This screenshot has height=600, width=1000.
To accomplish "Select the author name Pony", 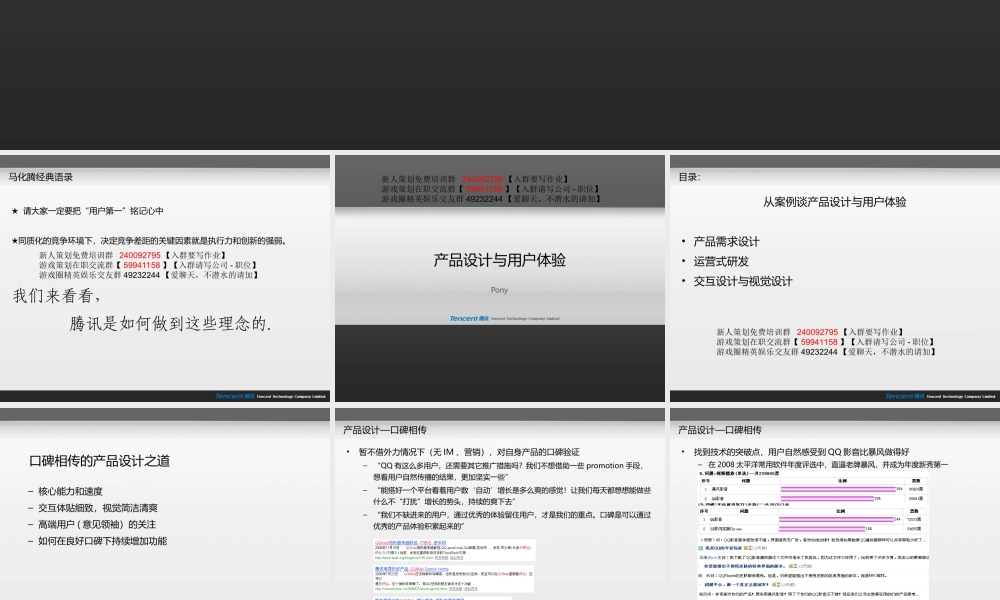I will point(499,290).
